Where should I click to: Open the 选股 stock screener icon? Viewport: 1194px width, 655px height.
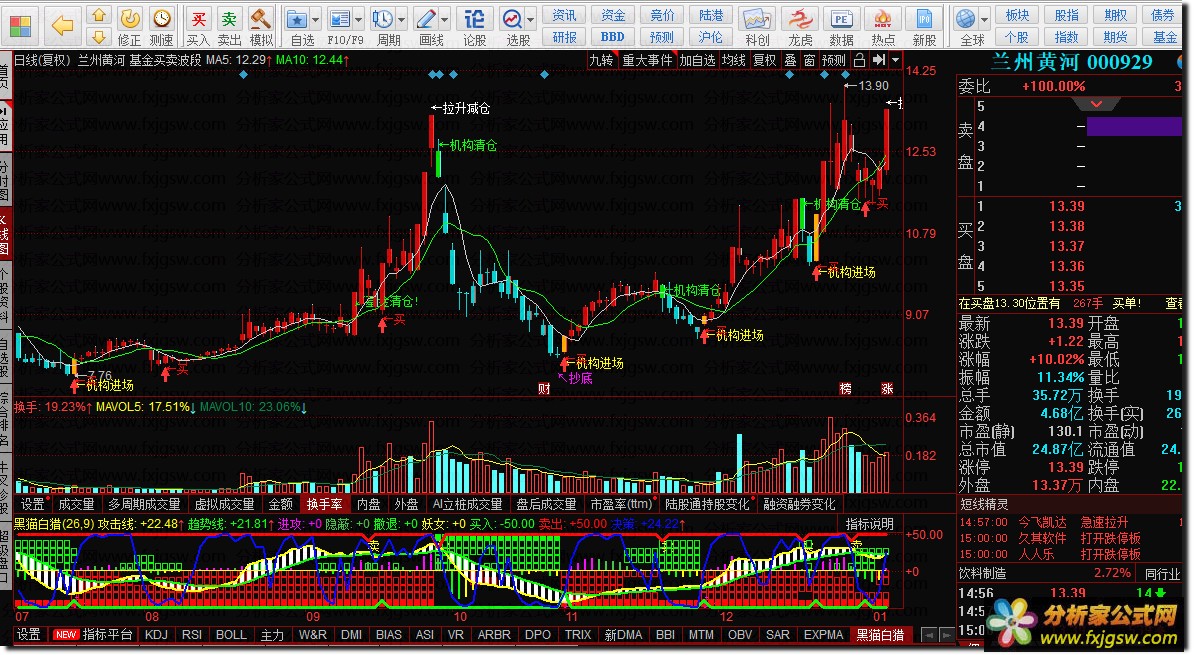click(x=512, y=18)
